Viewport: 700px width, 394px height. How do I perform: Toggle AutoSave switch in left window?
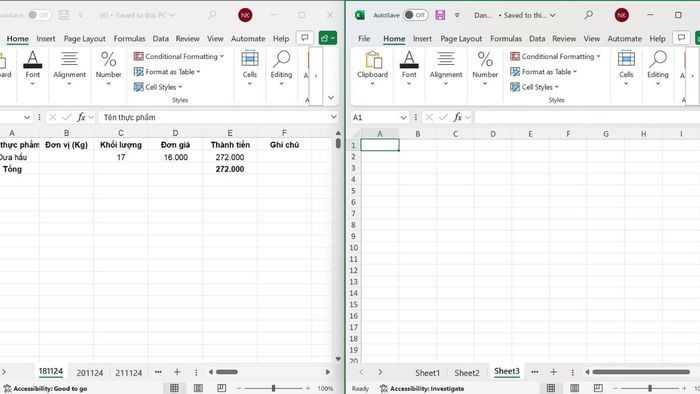(39, 15)
